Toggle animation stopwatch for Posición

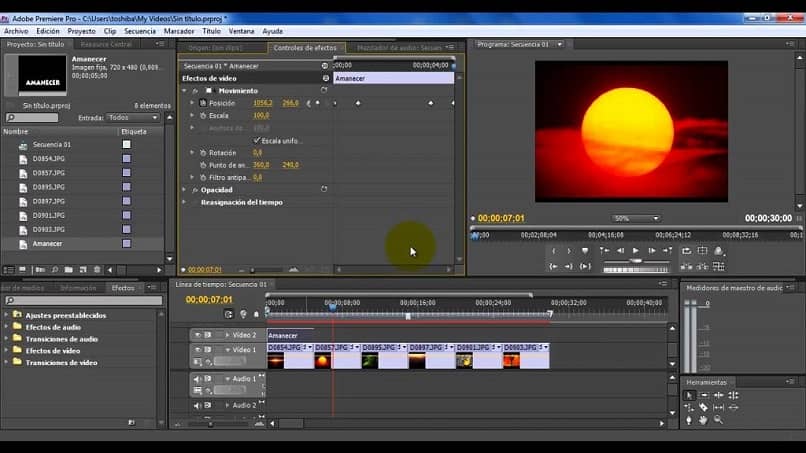pyautogui.click(x=202, y=103)
